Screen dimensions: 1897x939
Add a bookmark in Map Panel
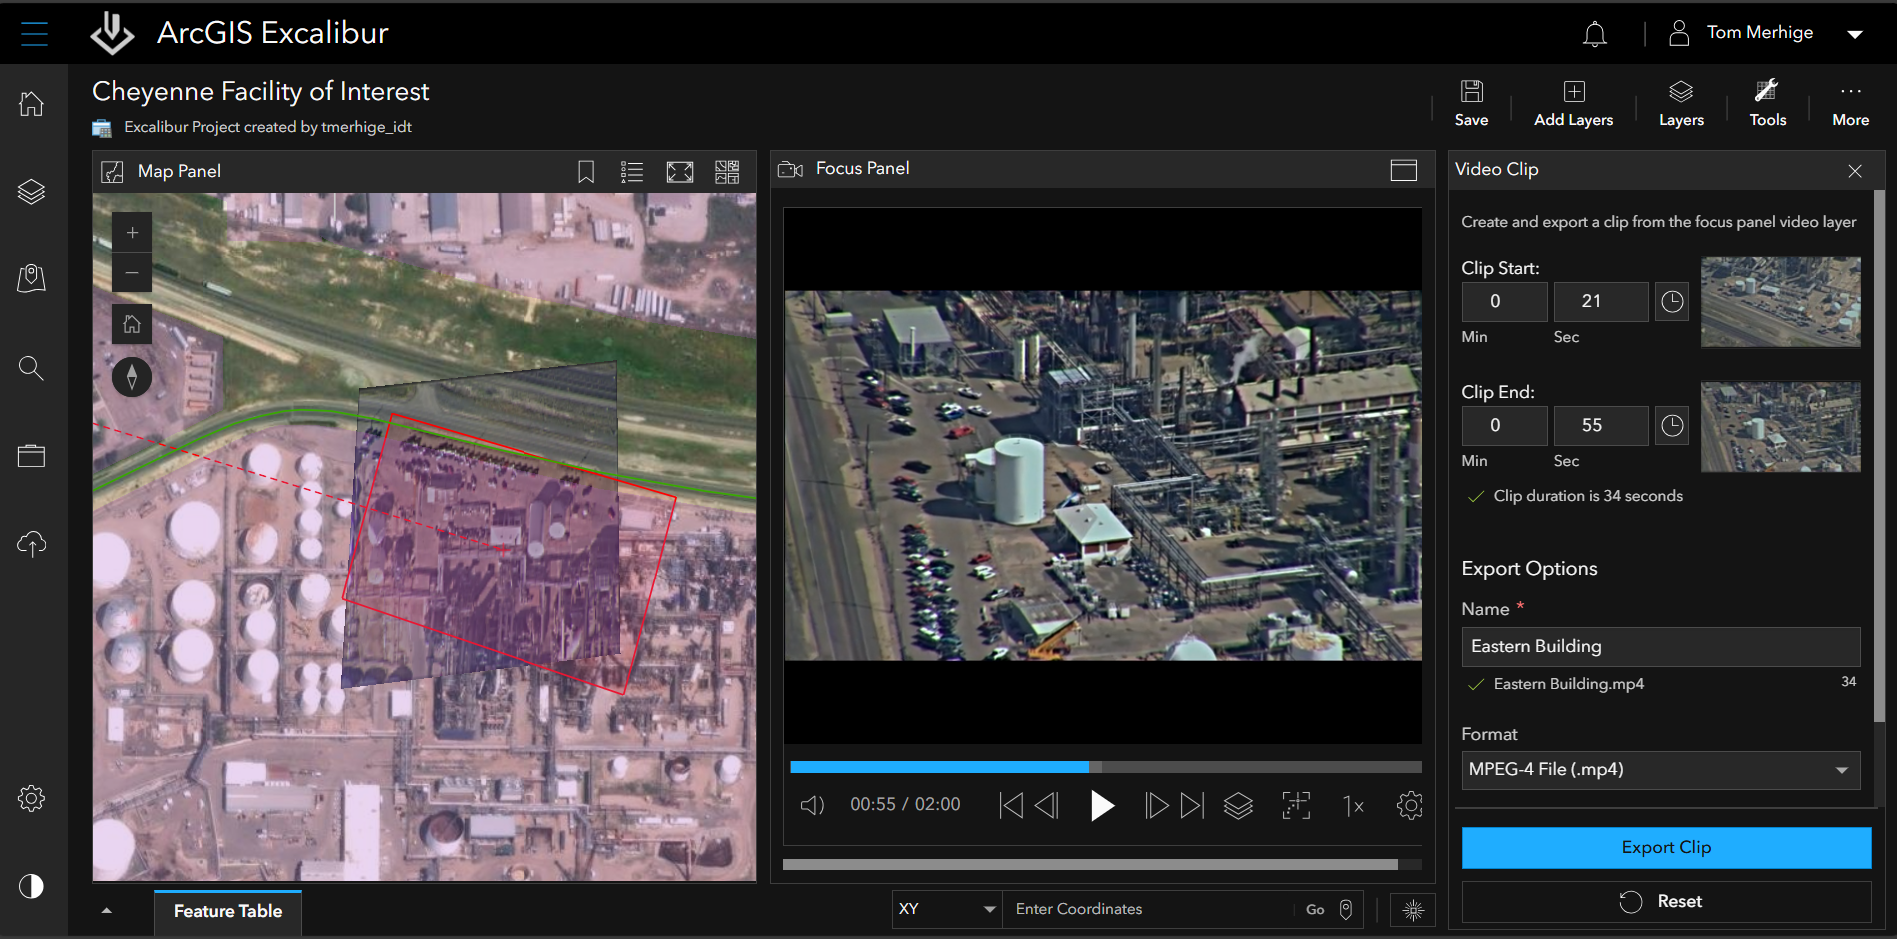point(586,172)
